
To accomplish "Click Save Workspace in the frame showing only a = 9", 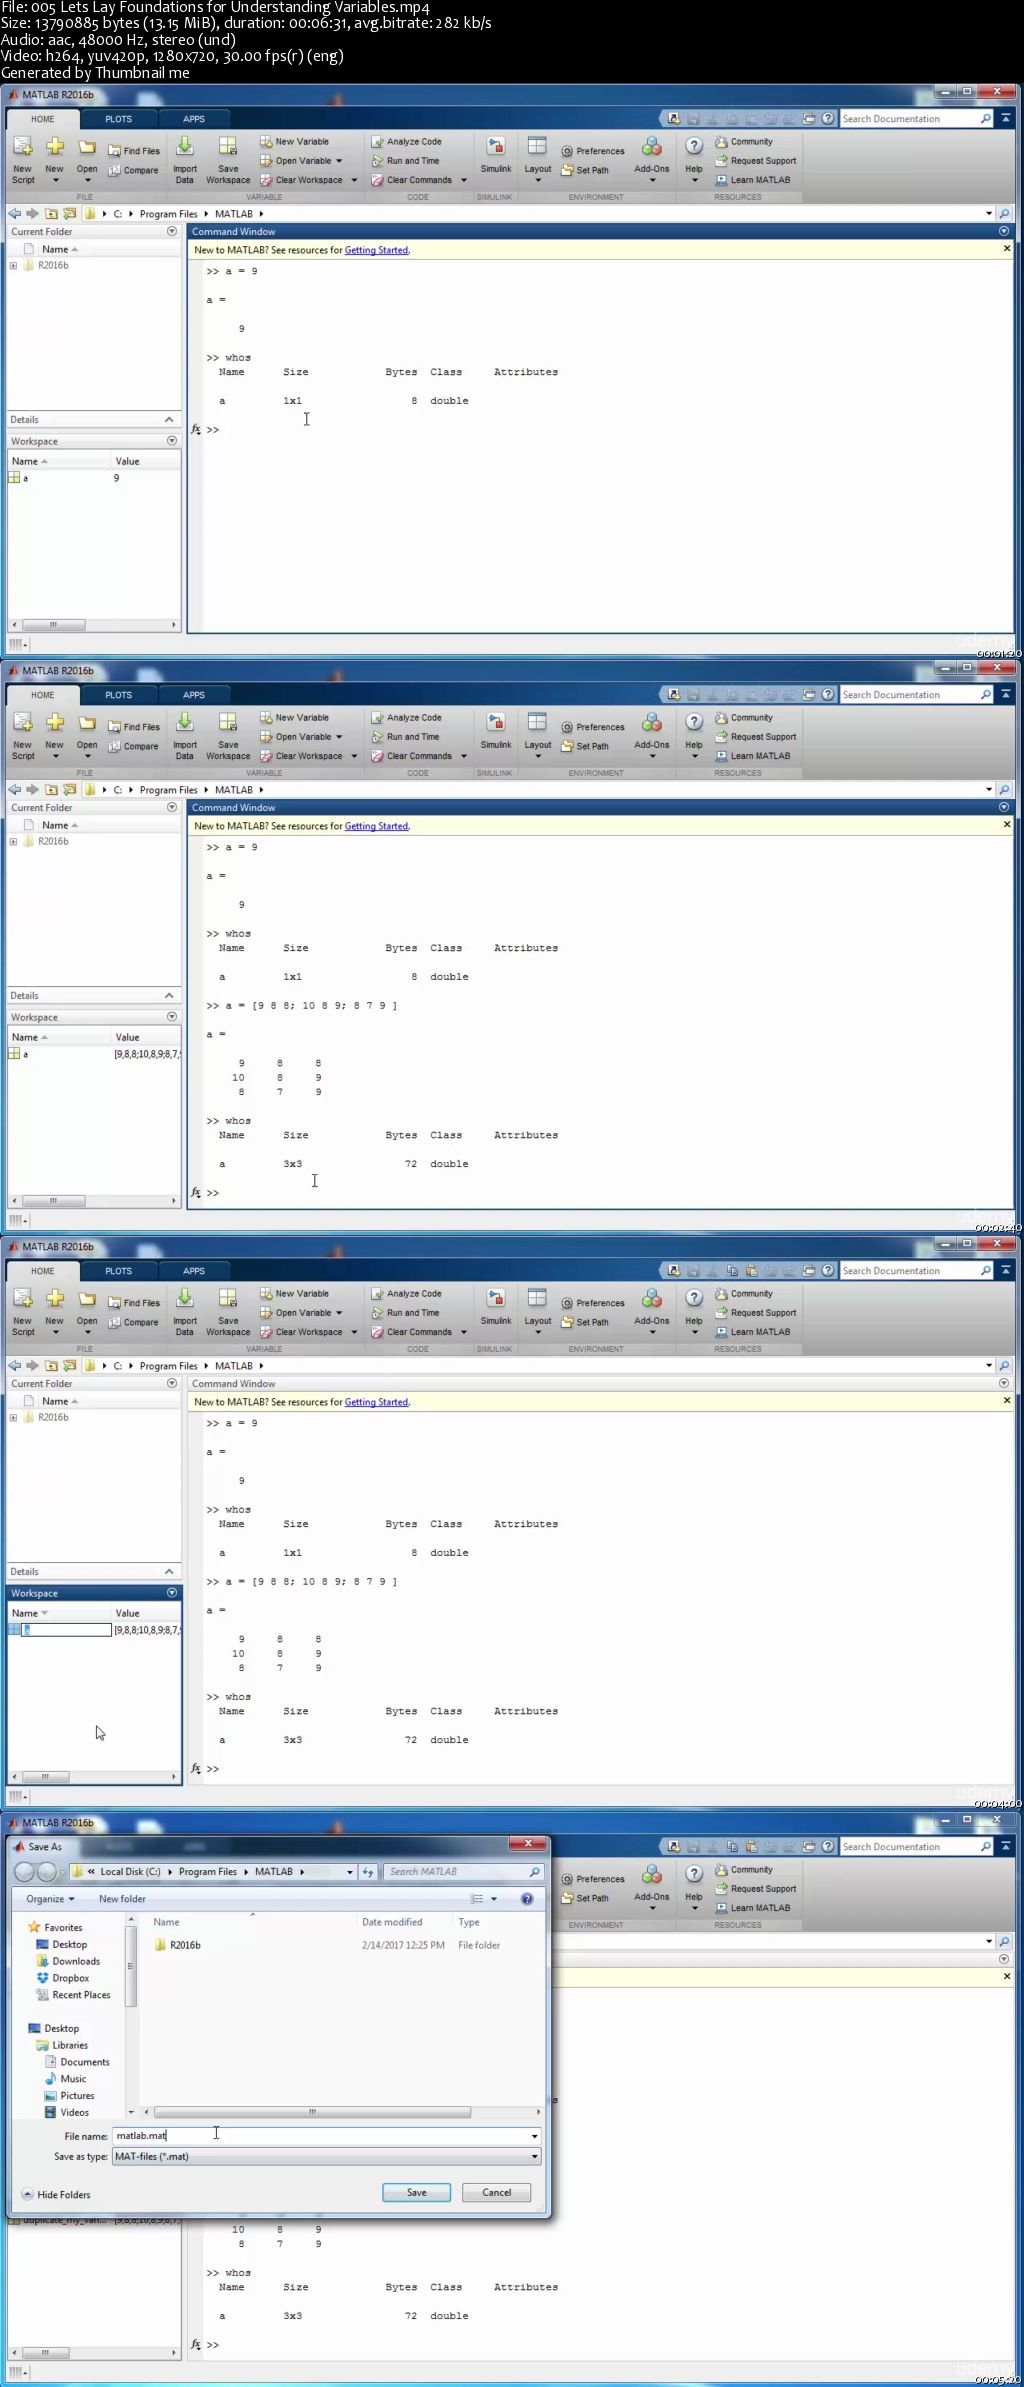I will pos(228,159).
